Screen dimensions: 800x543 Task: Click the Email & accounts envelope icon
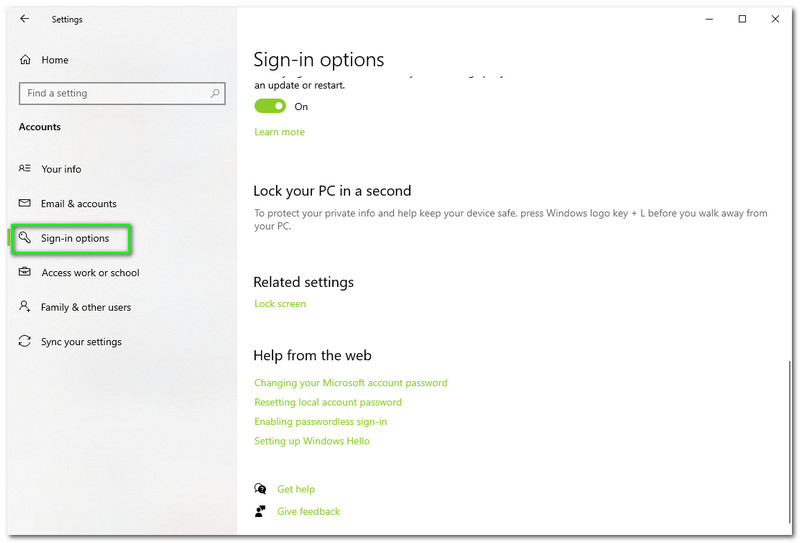(25, 204)
